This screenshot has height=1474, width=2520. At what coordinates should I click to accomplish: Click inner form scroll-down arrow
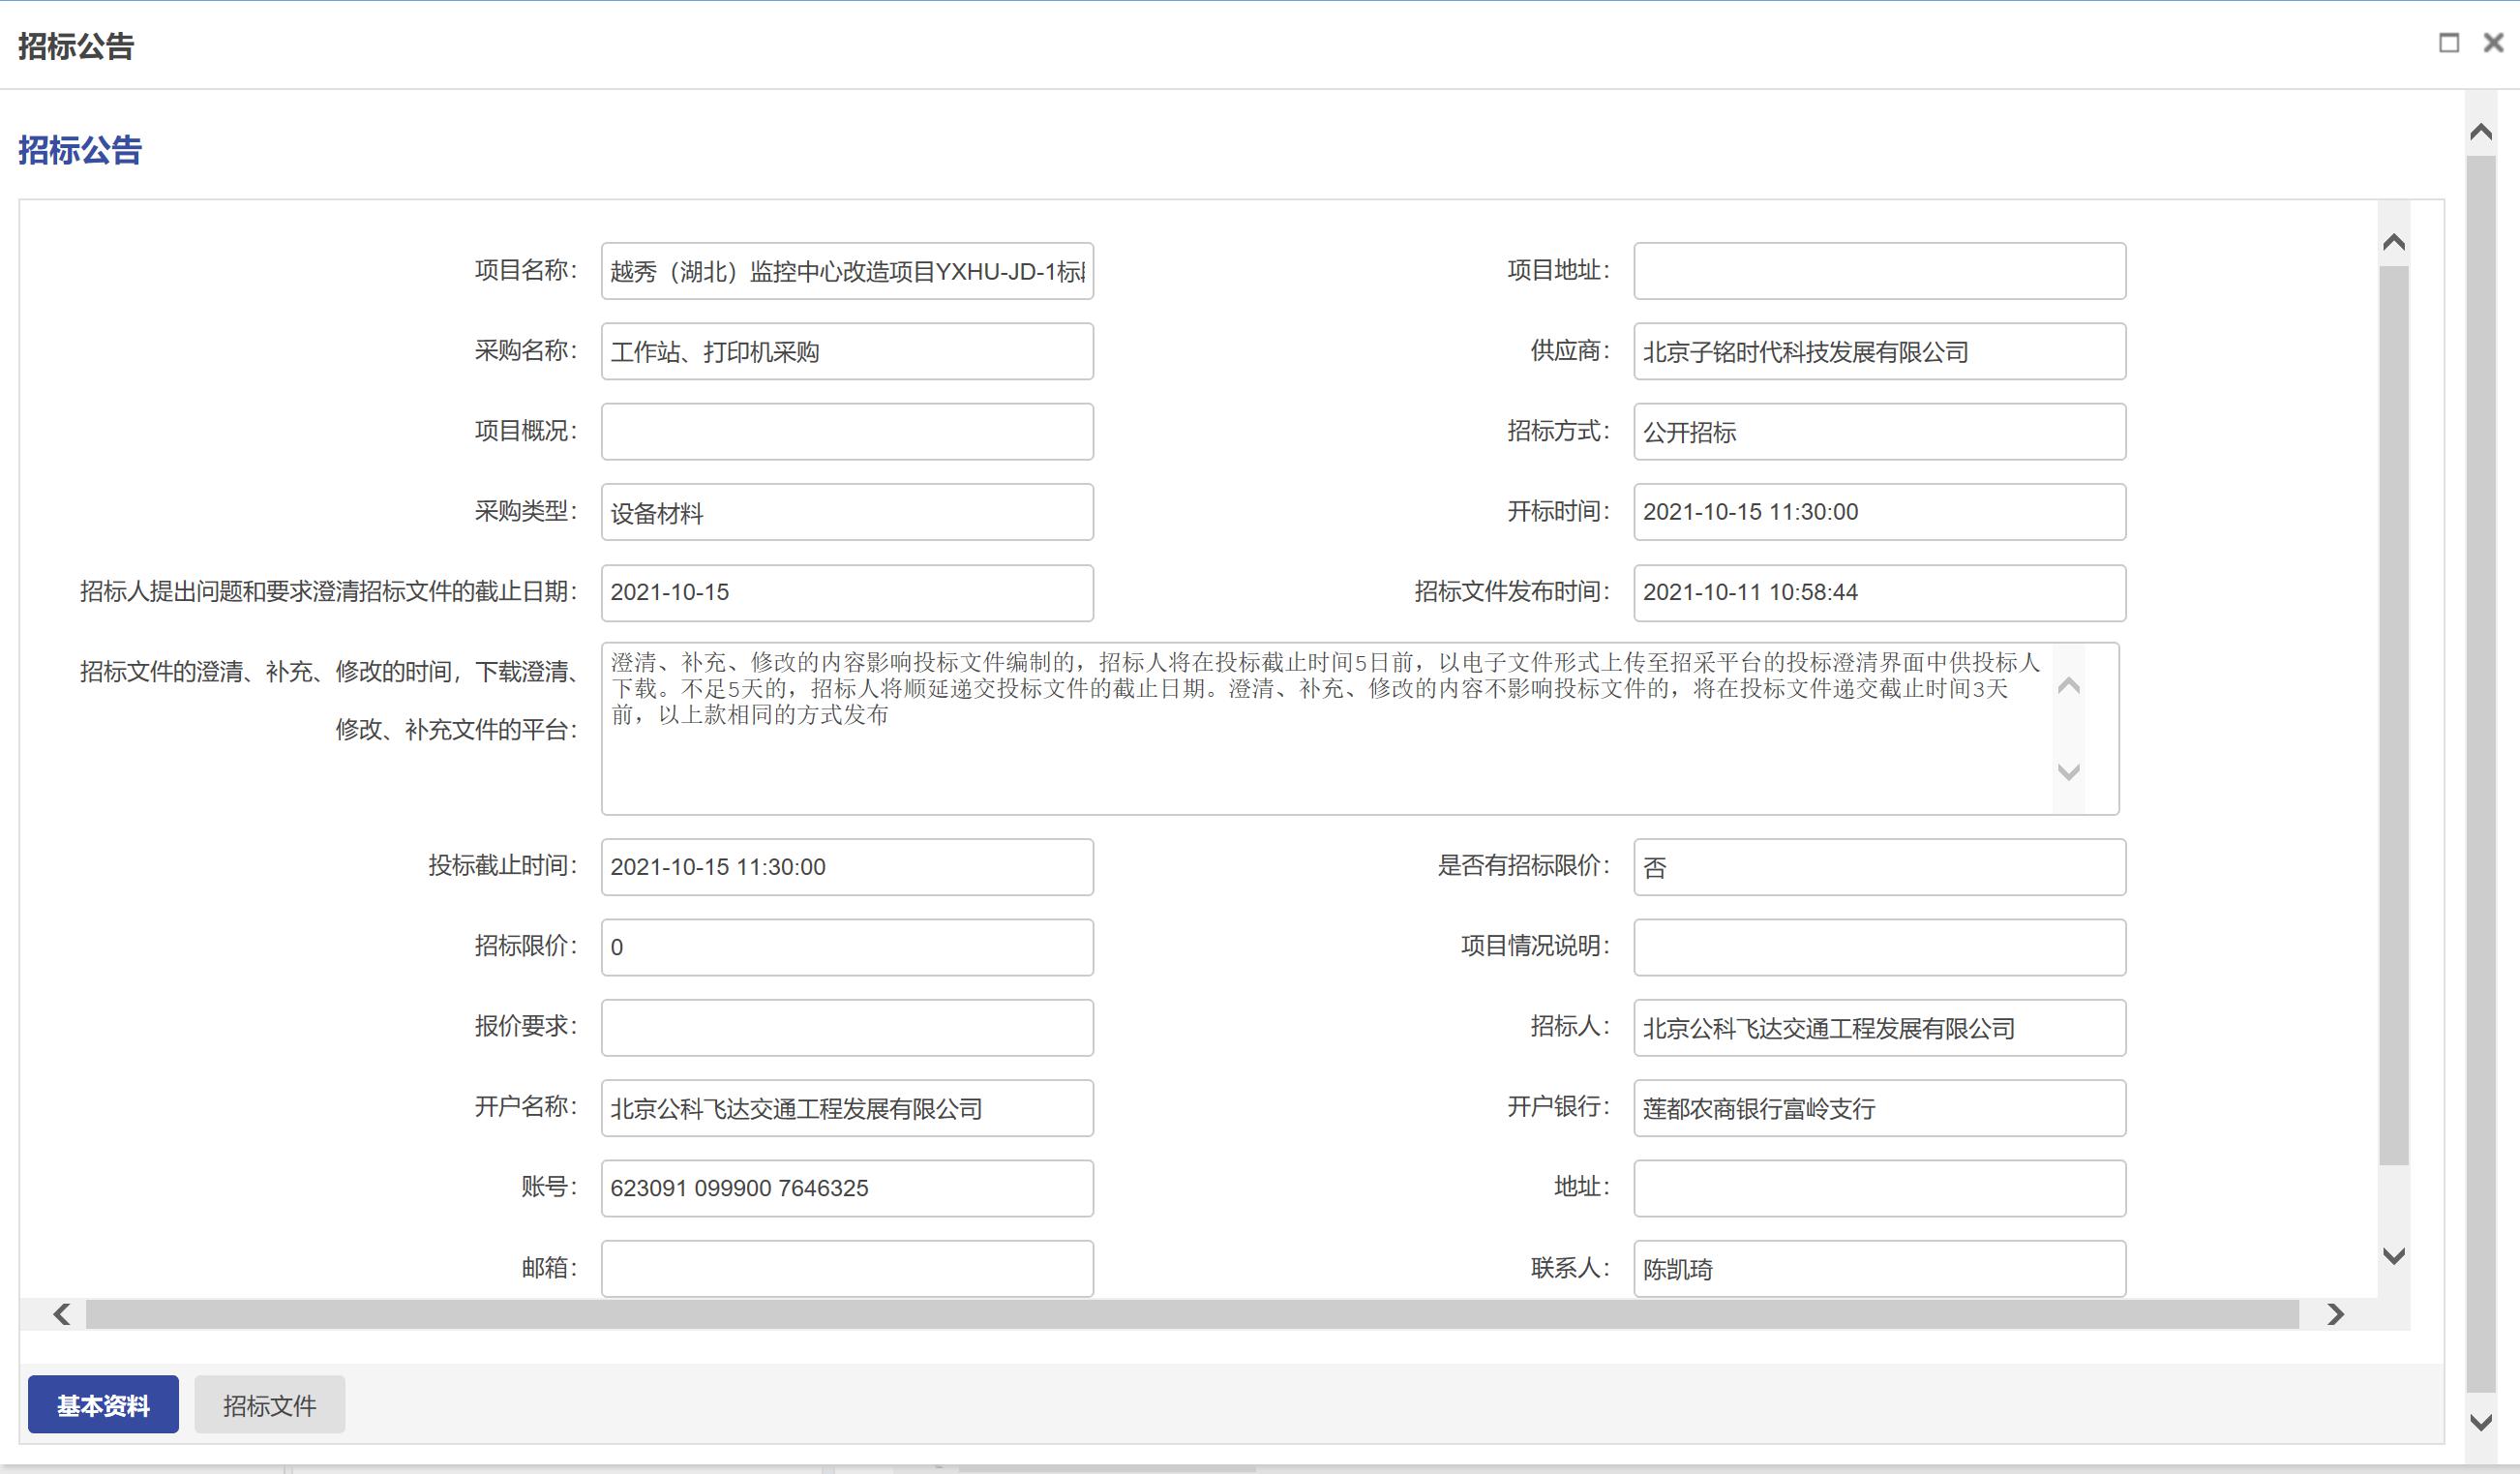tap(2394, 1256)
